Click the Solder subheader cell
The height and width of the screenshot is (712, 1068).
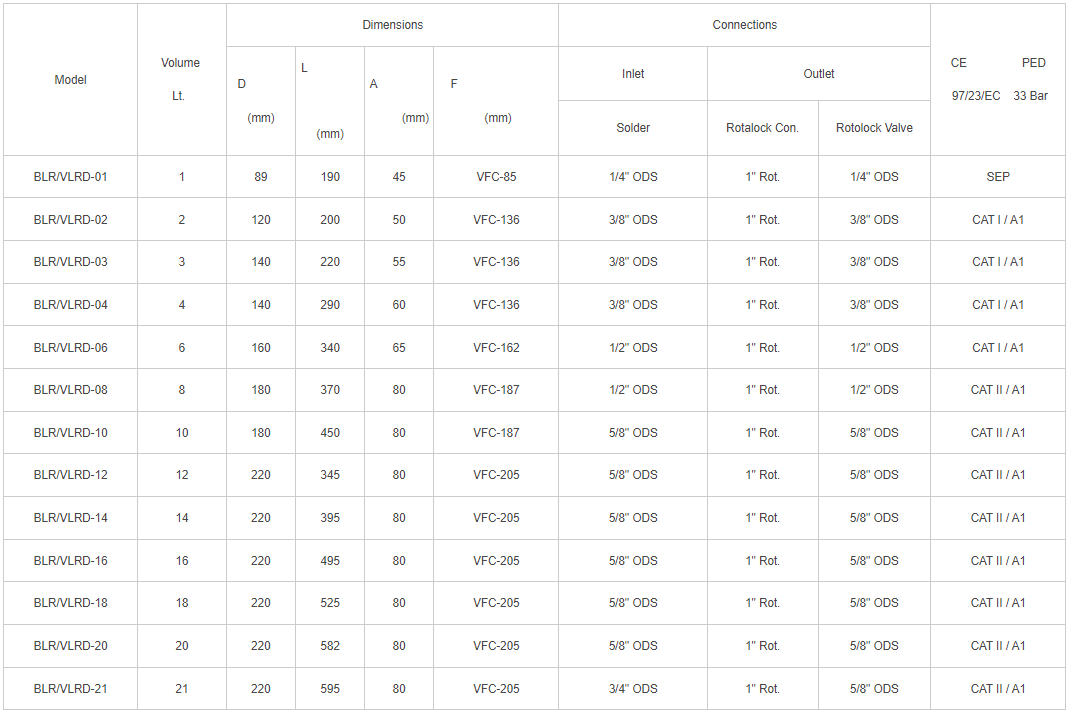click(633, 128)
